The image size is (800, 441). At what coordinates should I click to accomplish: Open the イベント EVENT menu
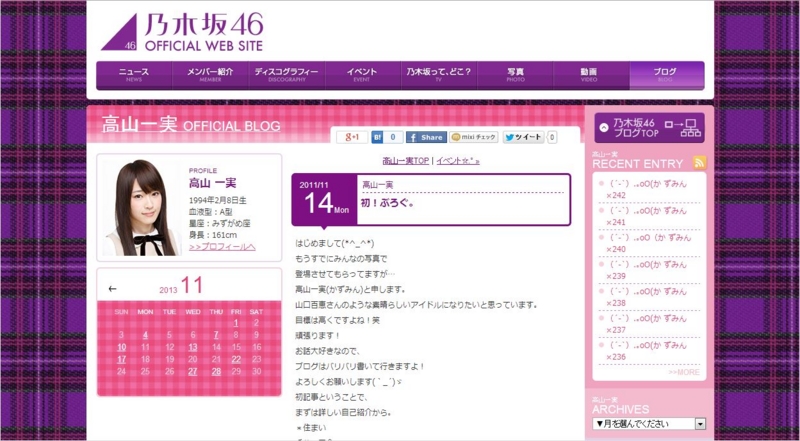point(362,76)
